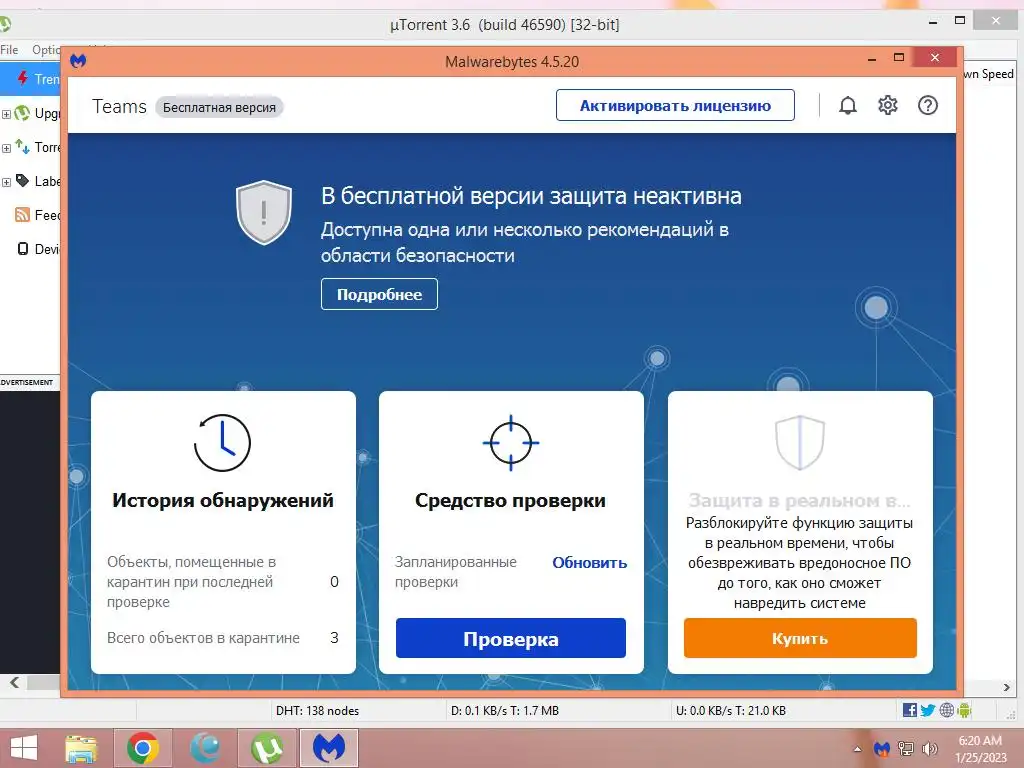Image resolution: width=1024 pixels, height=768 pixels.
Task: Open uTorrent Options menu
Action: [46, 50]
